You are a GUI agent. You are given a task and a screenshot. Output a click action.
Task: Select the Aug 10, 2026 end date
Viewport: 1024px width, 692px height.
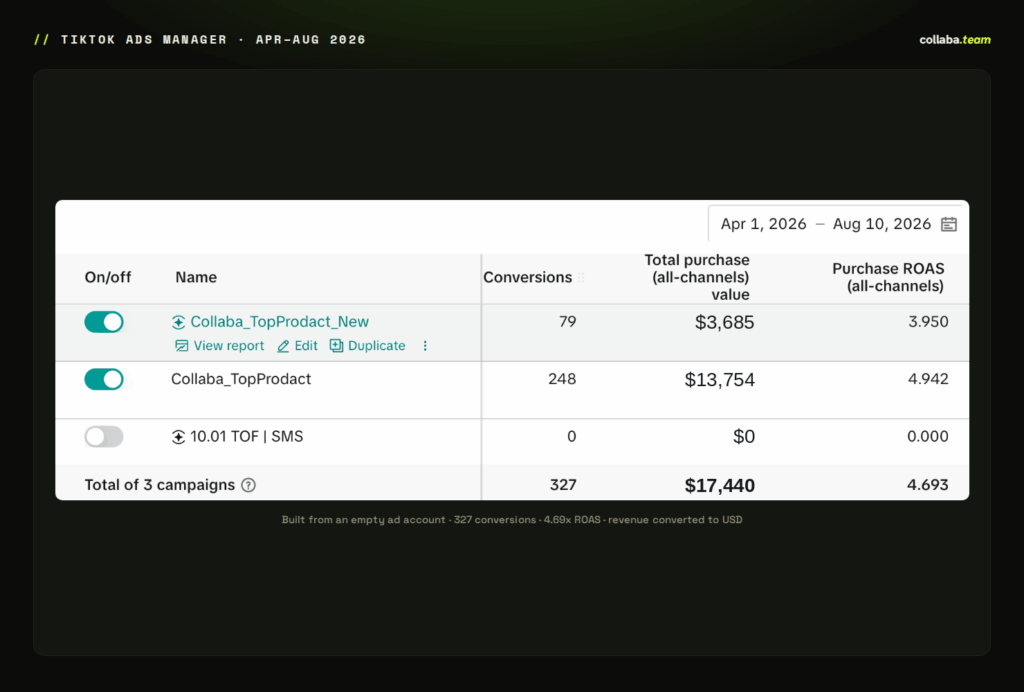coord(882,224)
